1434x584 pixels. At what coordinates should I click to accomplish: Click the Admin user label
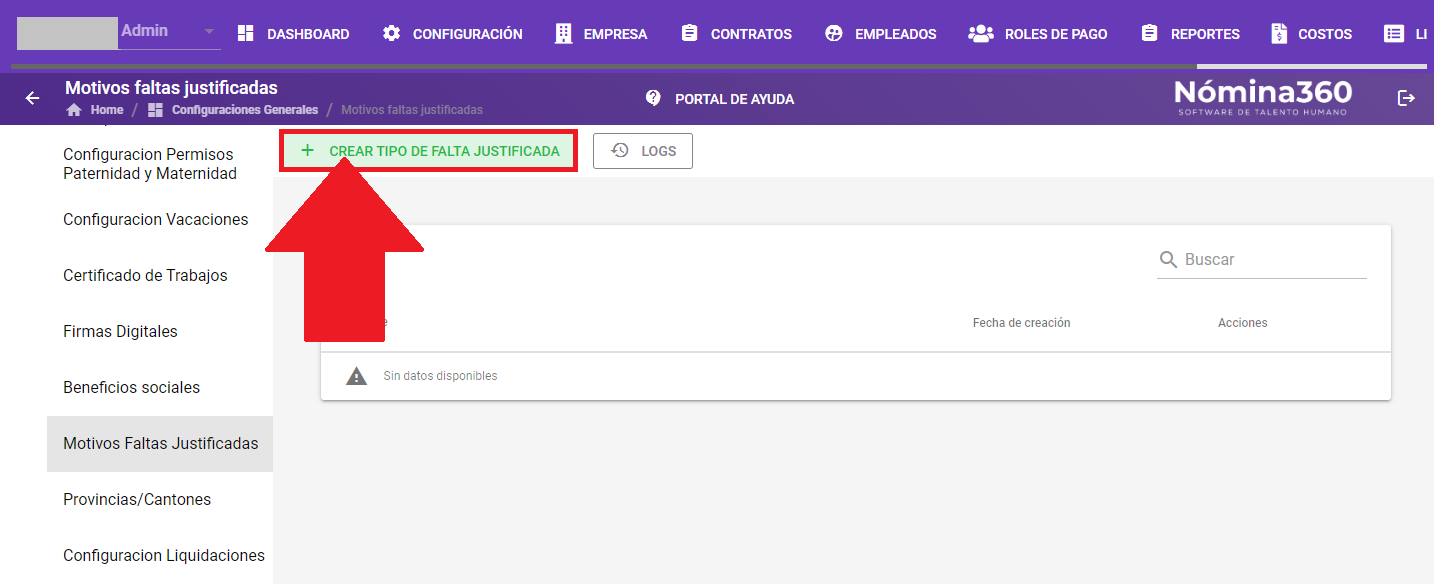(144, 31)
